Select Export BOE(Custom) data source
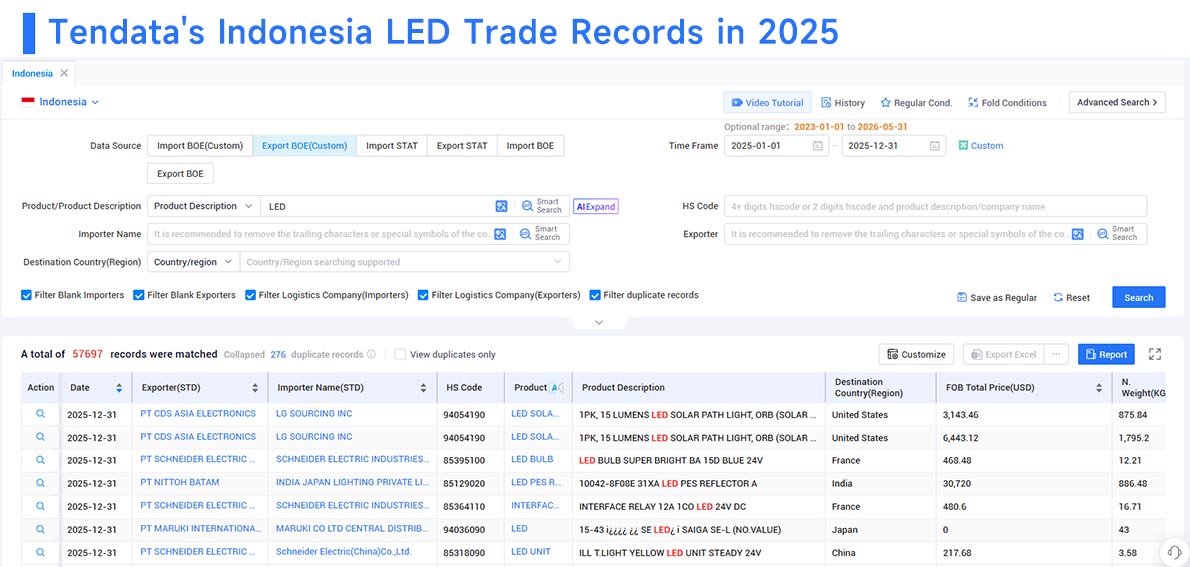 (304, 146)
